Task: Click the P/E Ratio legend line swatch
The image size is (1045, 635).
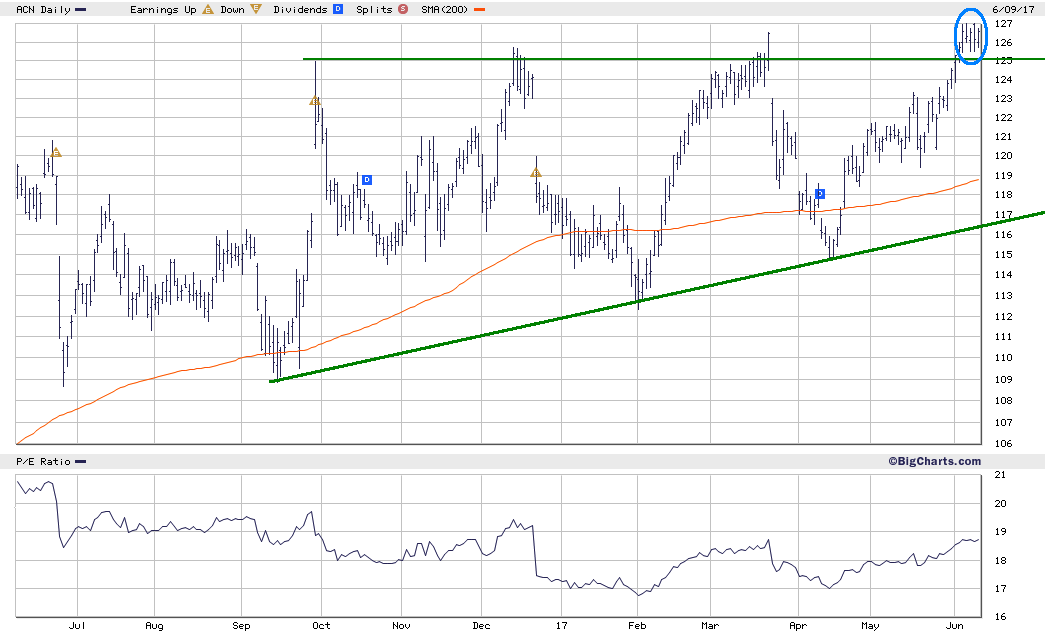Action: point(81,462)
